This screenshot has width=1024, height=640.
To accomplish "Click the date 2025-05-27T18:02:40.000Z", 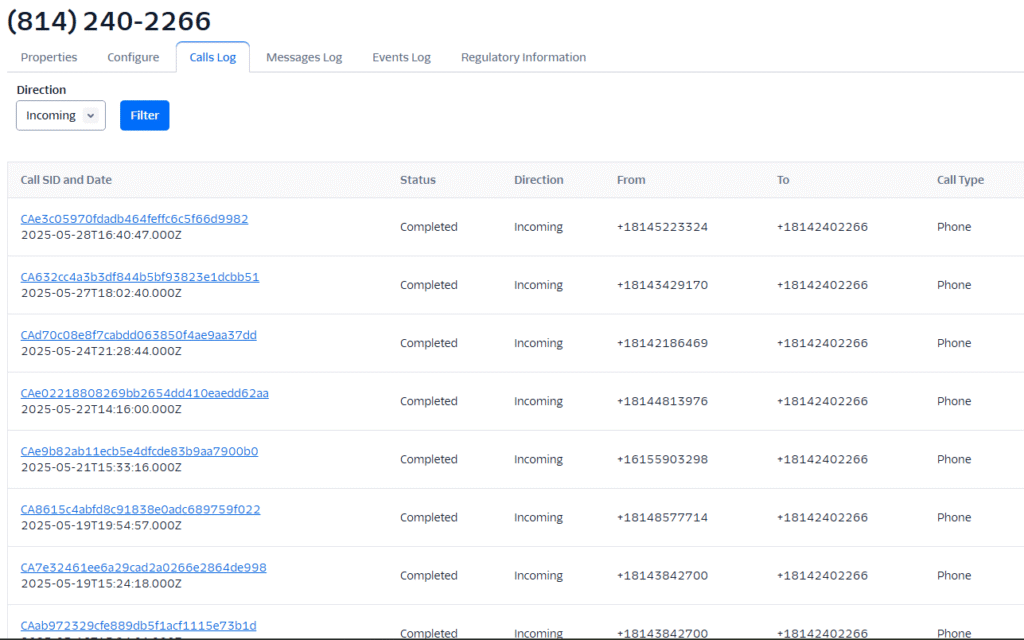I will (101, 293).
